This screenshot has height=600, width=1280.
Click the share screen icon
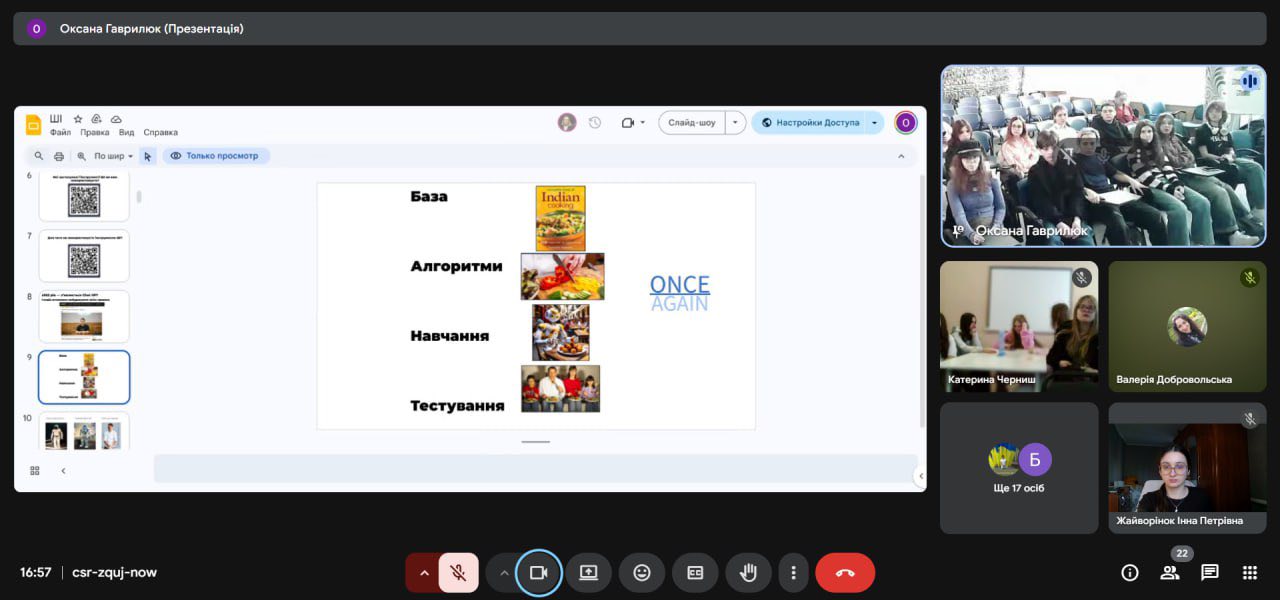pyautogui.click(x=588, y=573)
